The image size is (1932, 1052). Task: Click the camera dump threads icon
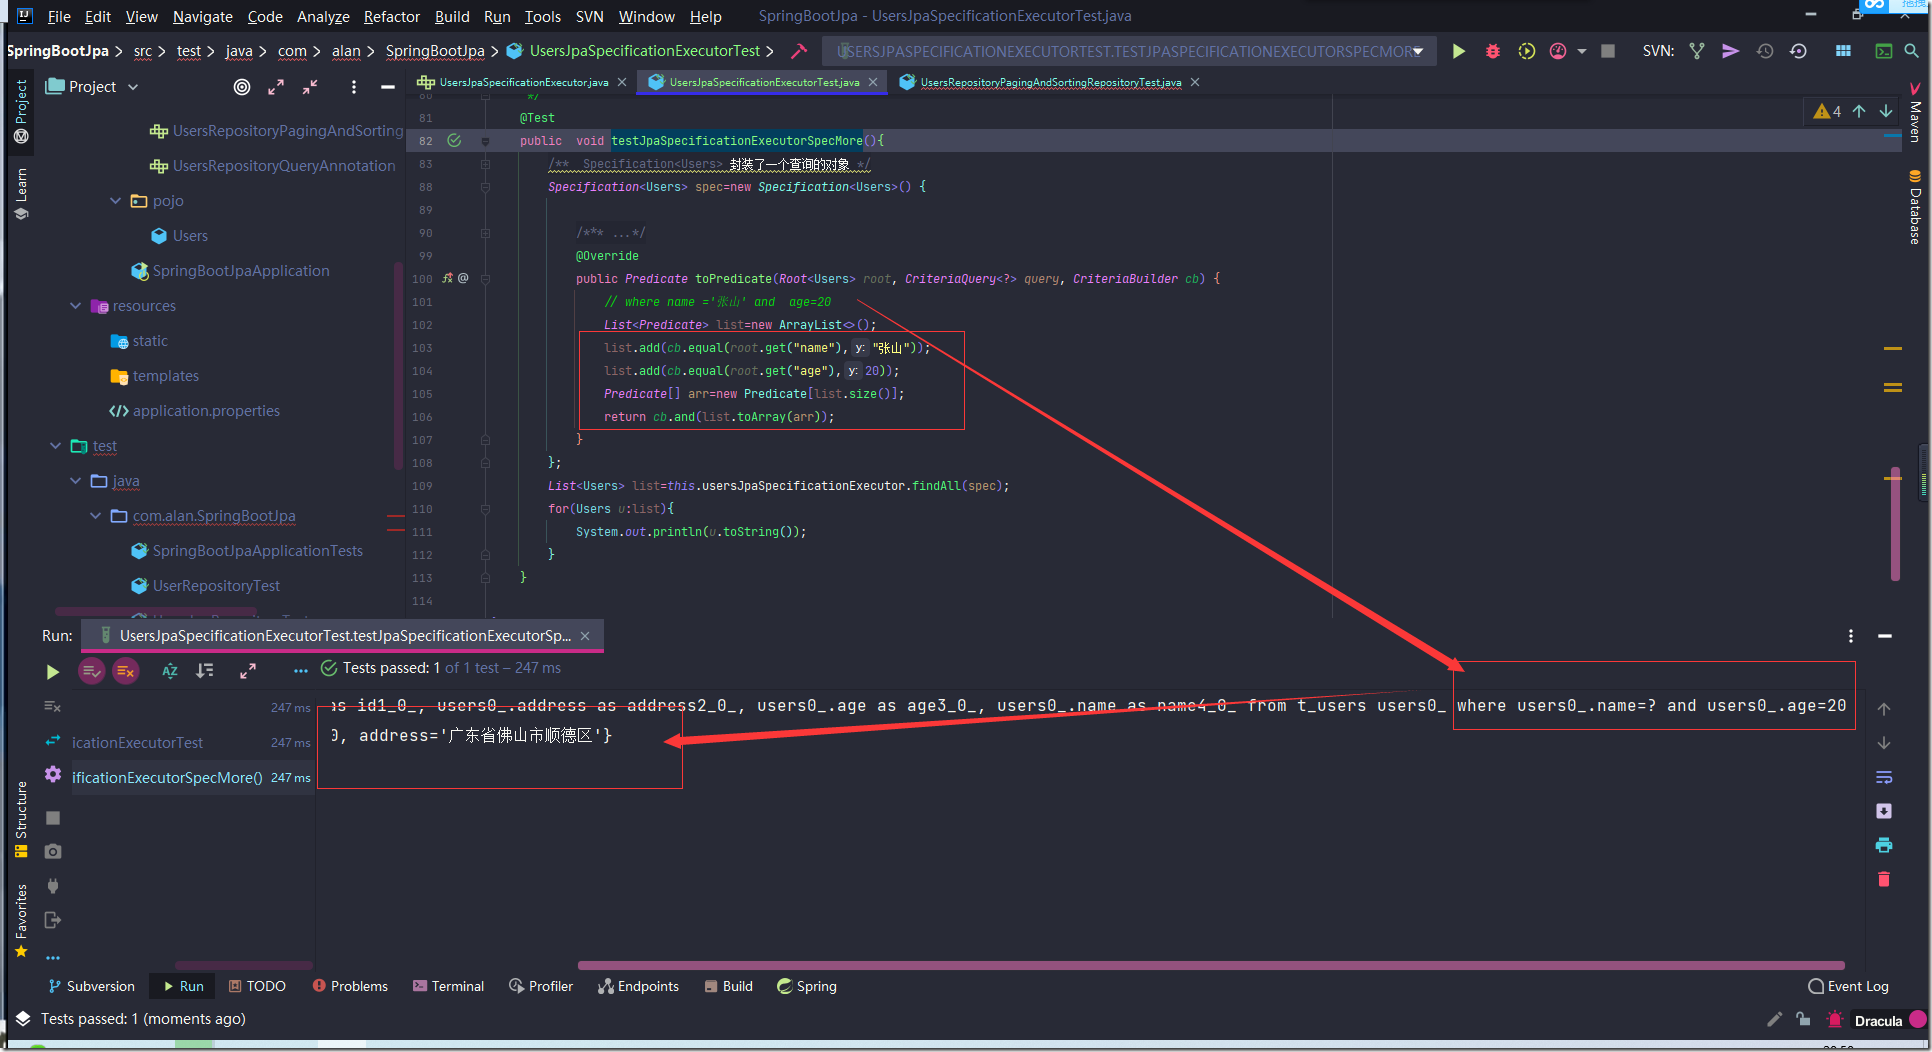tap(53, 852)
